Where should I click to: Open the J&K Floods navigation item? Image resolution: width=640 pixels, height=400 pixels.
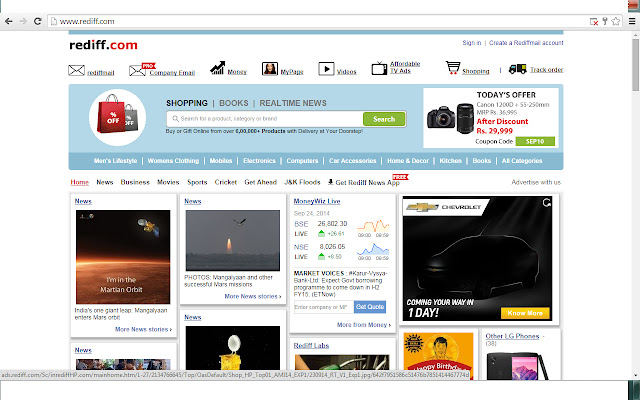(x=302, y=182)
